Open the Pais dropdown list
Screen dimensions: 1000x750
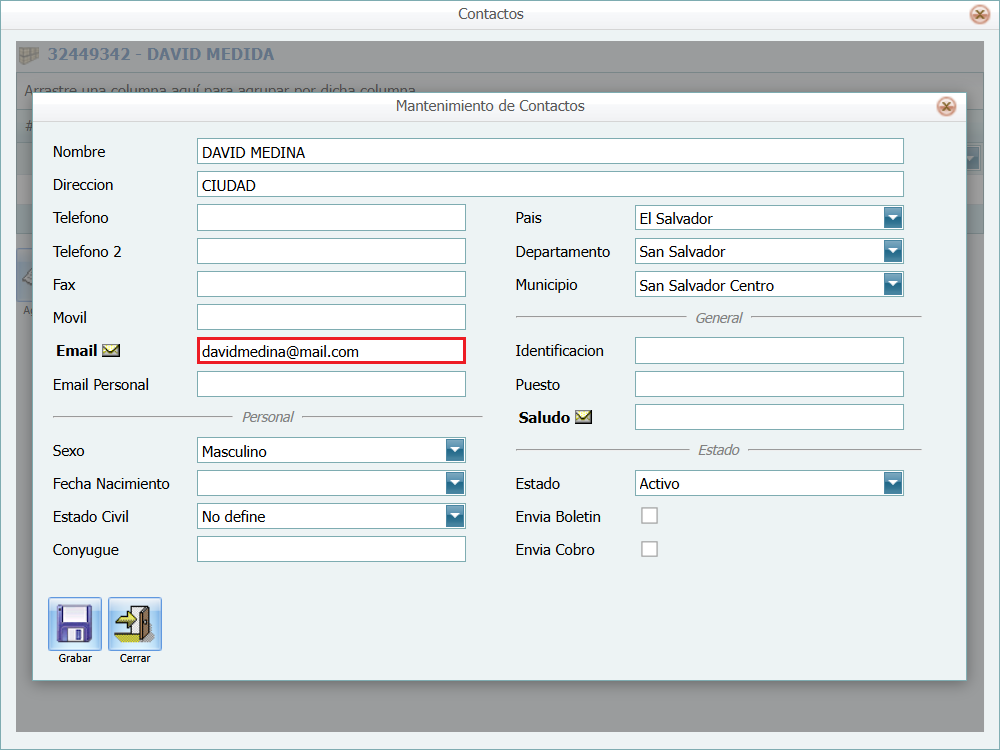[893, 218]
